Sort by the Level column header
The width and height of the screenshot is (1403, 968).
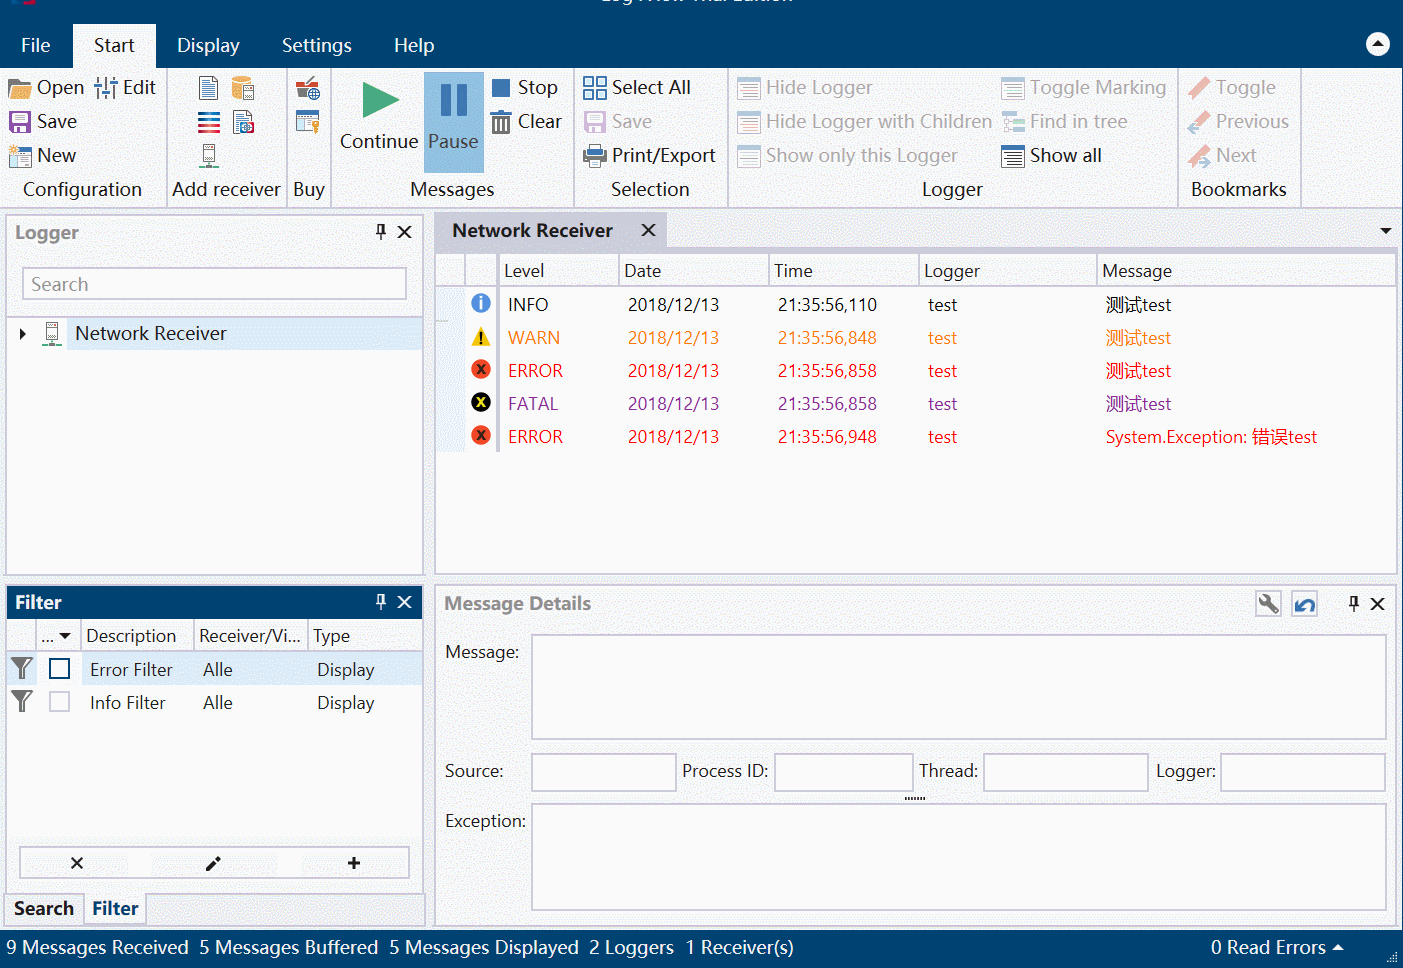[557, 271]
